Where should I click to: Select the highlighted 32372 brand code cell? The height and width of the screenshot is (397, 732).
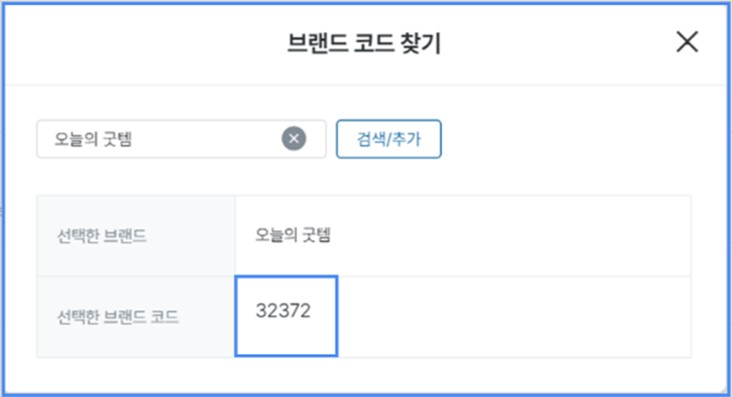click(286, 316)
